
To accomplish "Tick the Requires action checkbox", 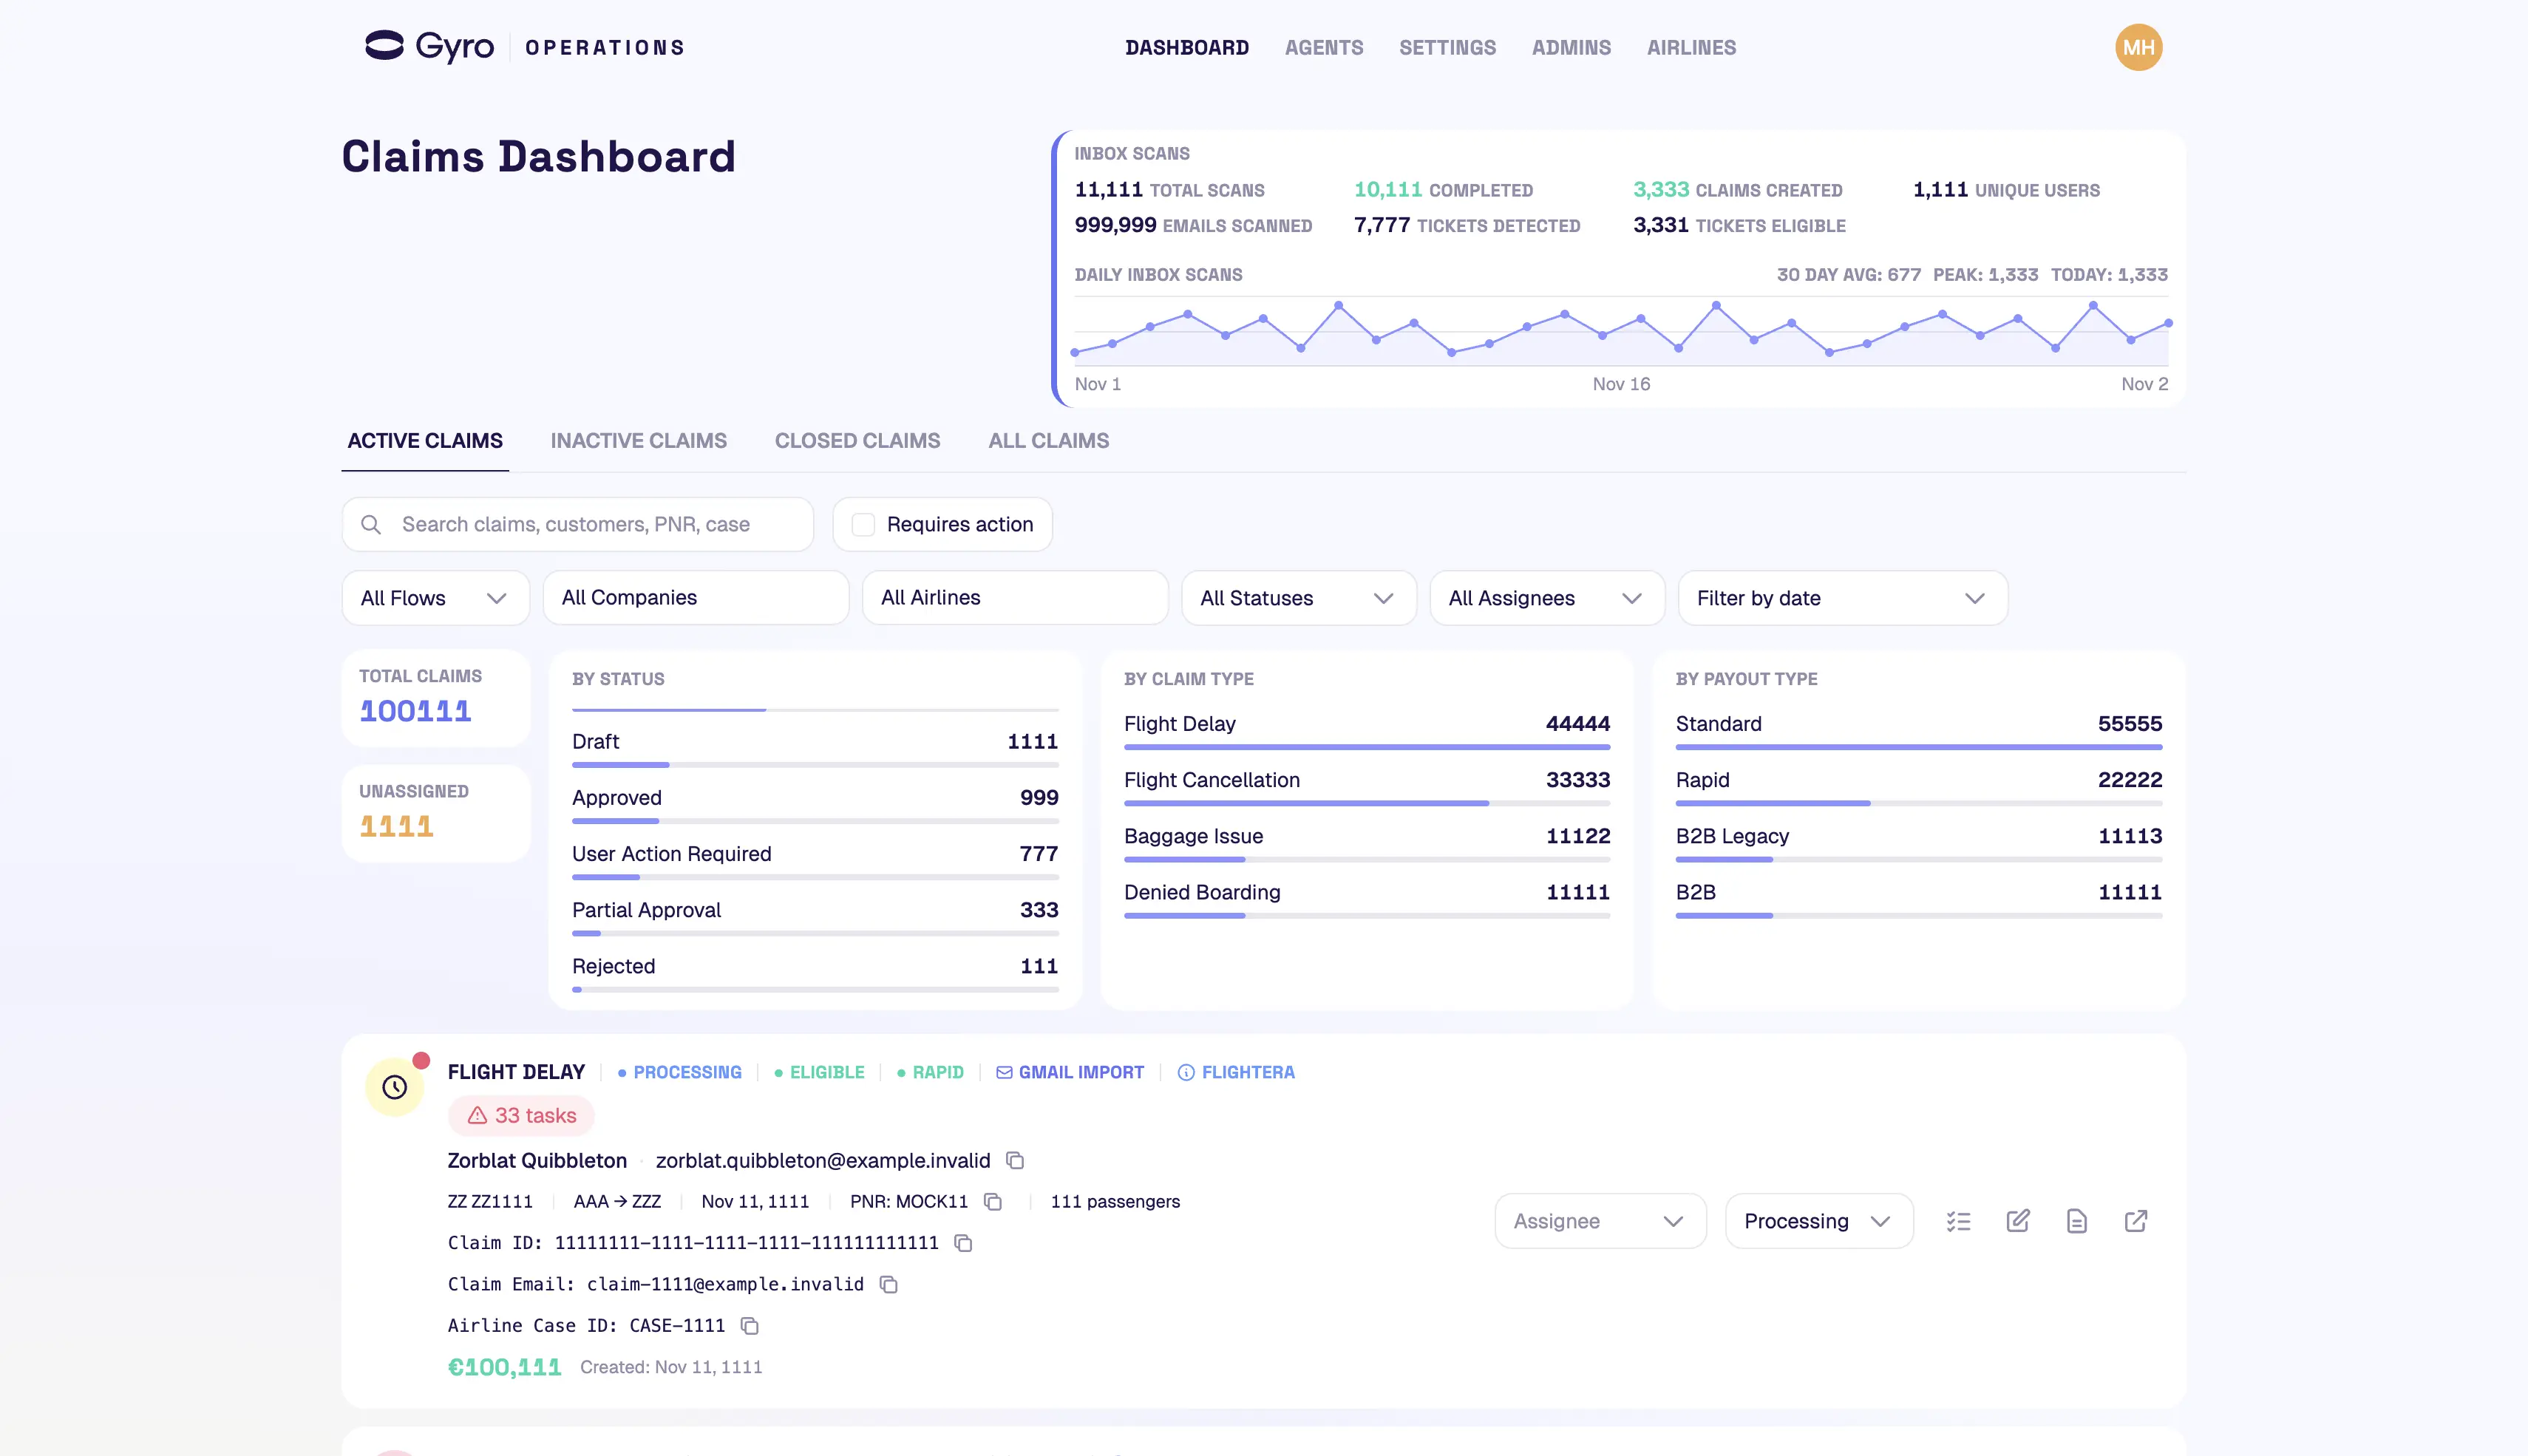I will 863,524.
